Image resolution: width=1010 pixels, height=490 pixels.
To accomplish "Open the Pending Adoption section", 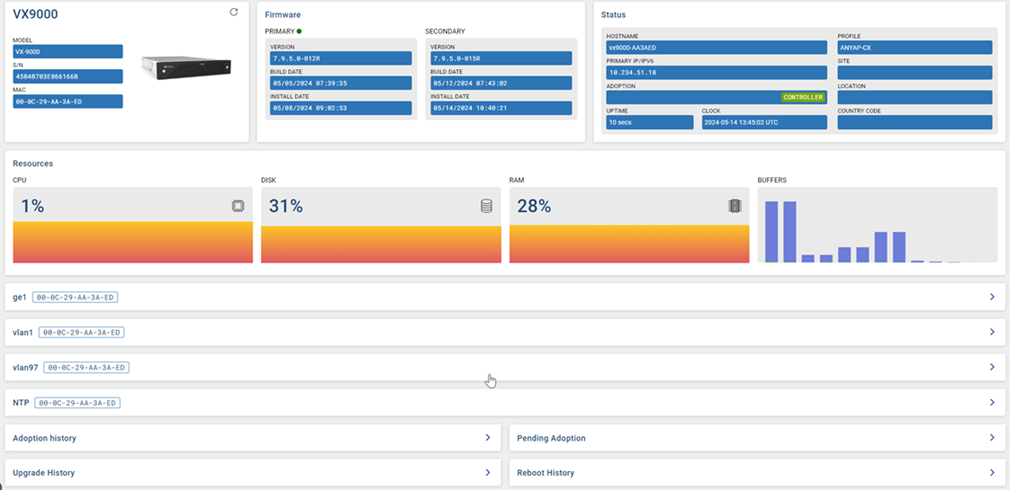I will (x=991, y=438).
